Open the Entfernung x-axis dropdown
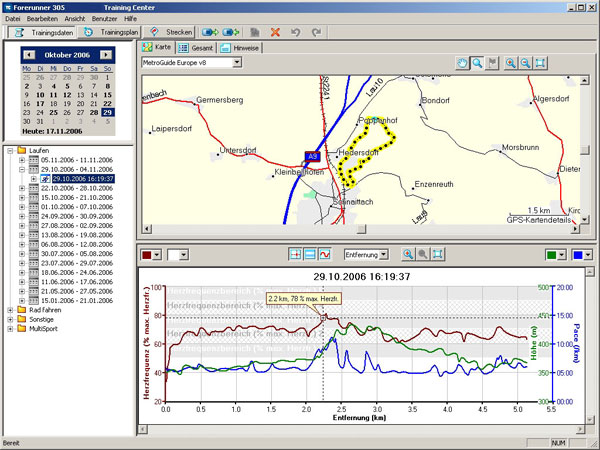Screen dimensions: 600x450 click(383, 255)
